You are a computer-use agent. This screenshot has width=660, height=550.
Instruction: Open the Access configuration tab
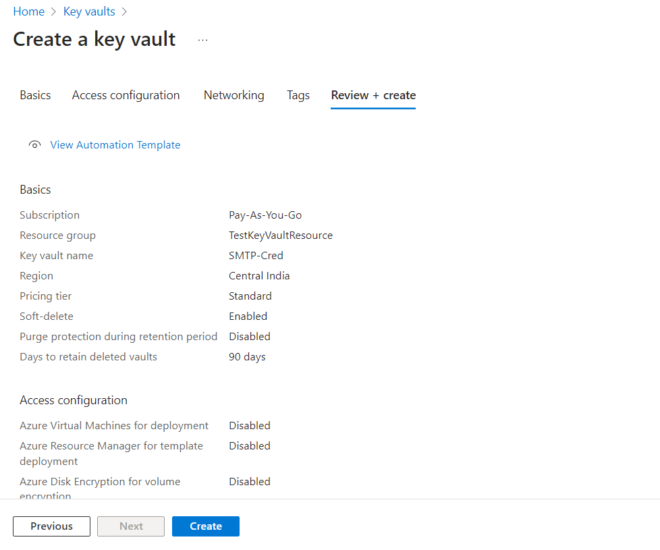[x=126, y=96]
